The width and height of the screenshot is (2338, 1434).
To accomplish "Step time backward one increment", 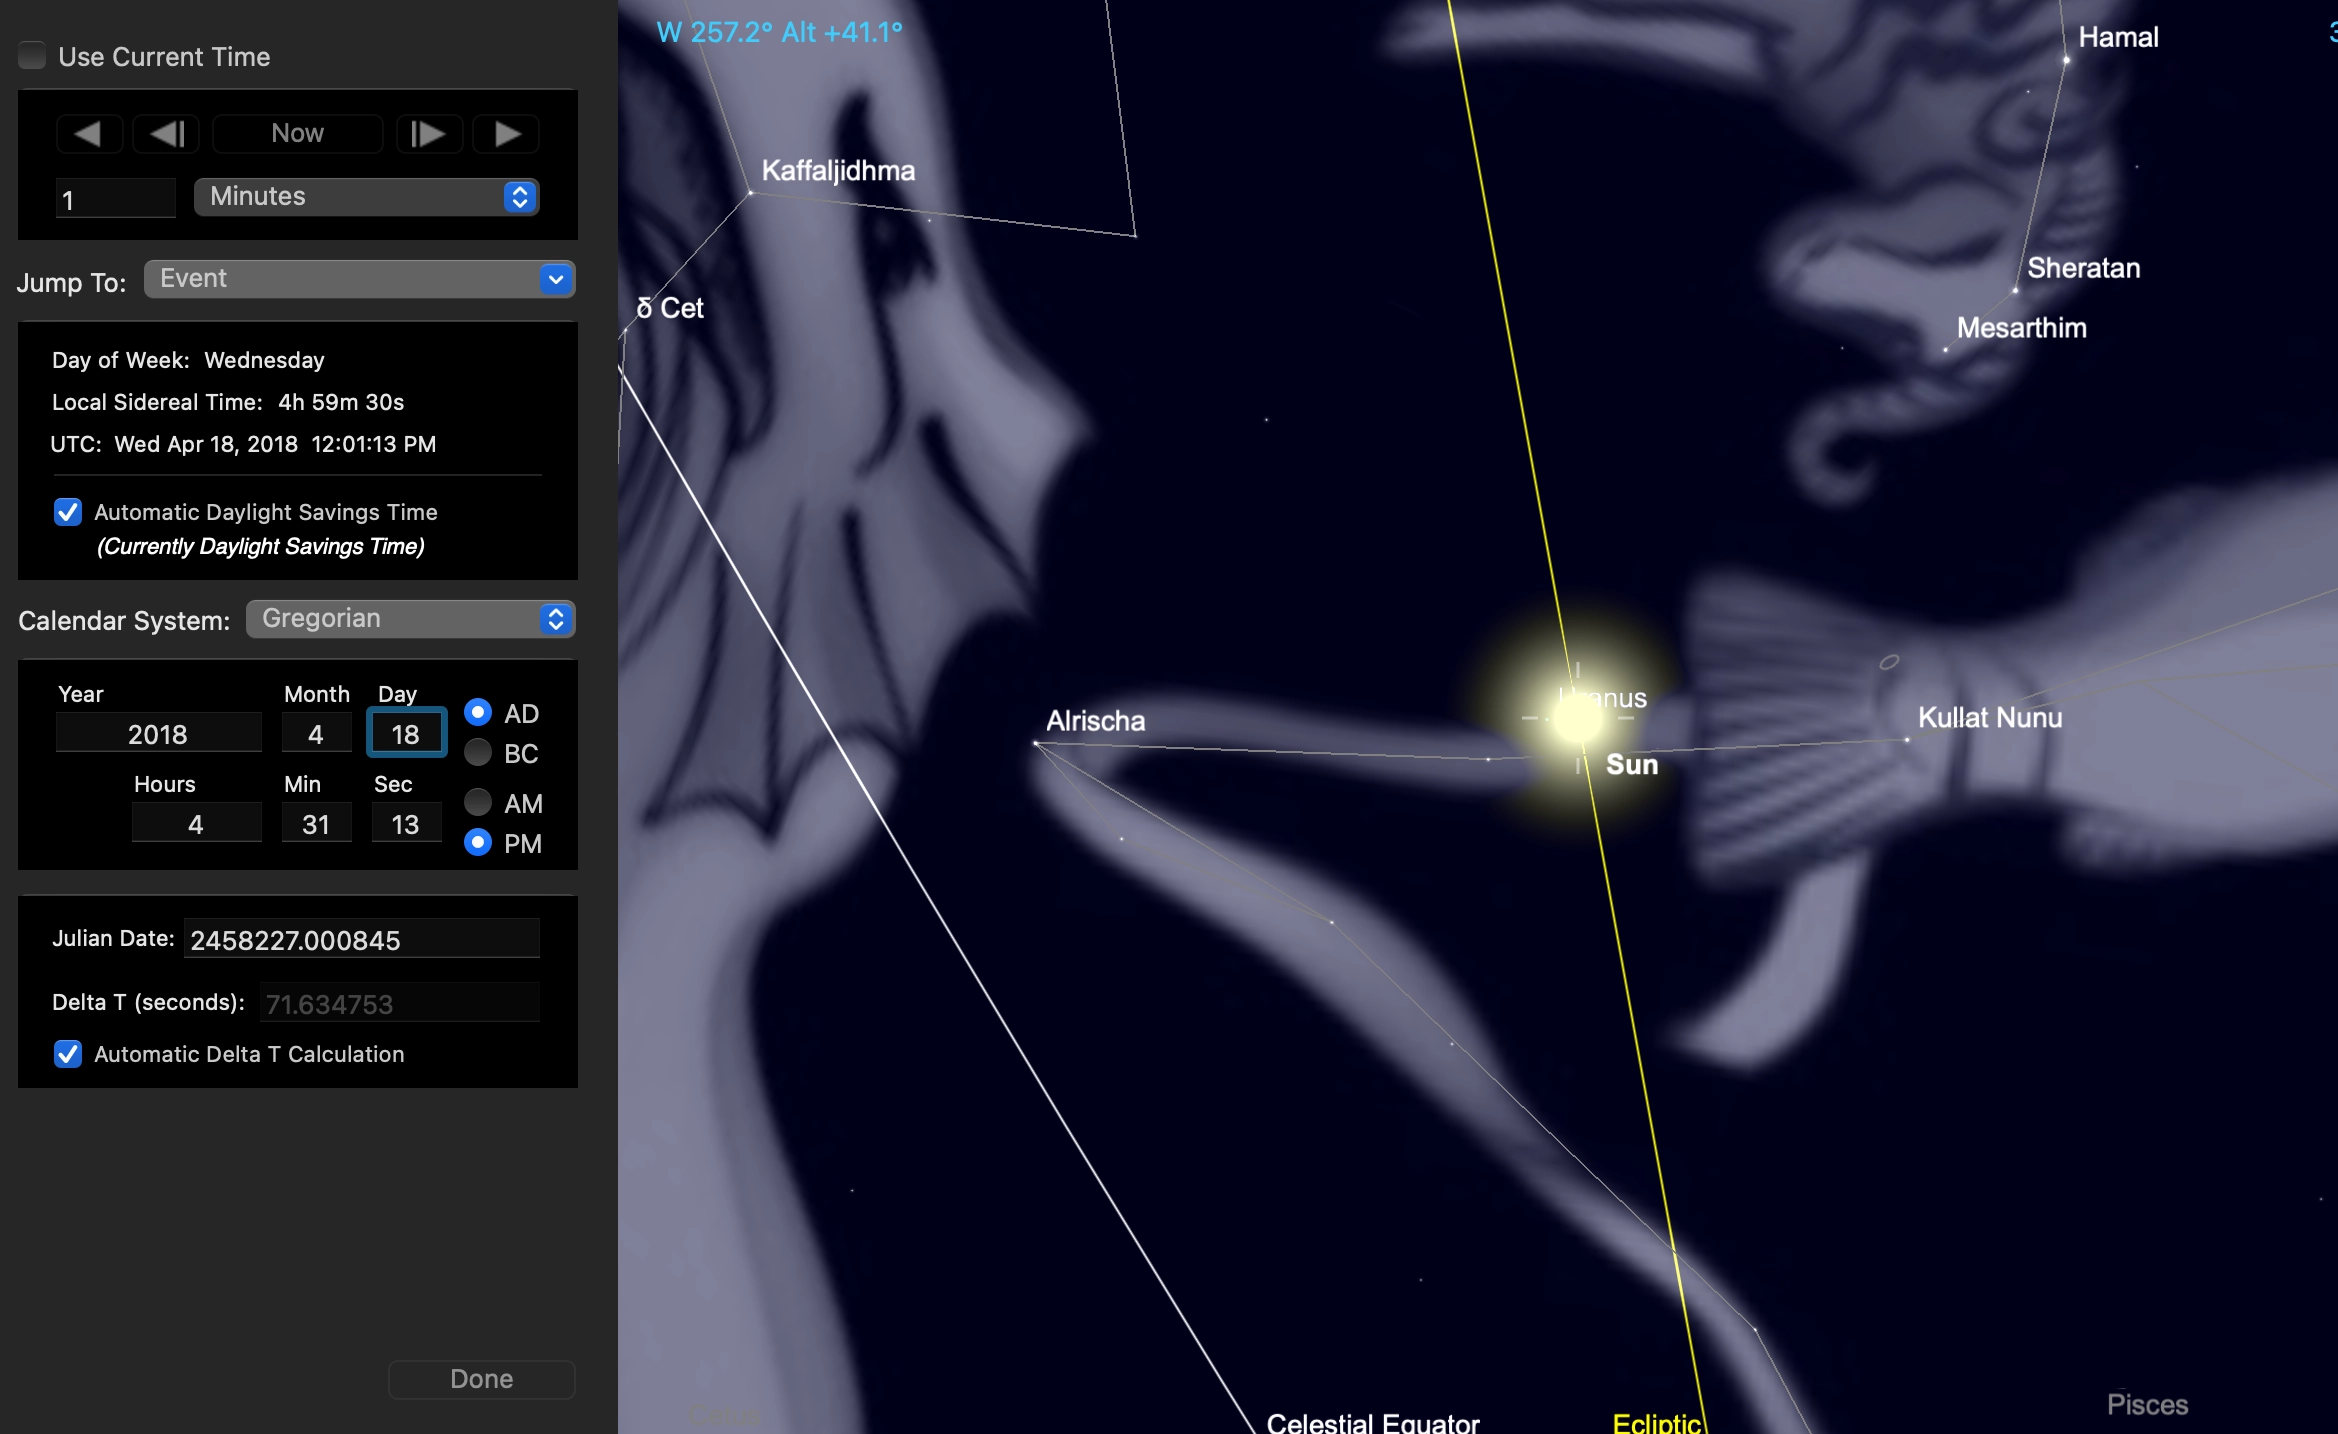I will tap(166, 134).
